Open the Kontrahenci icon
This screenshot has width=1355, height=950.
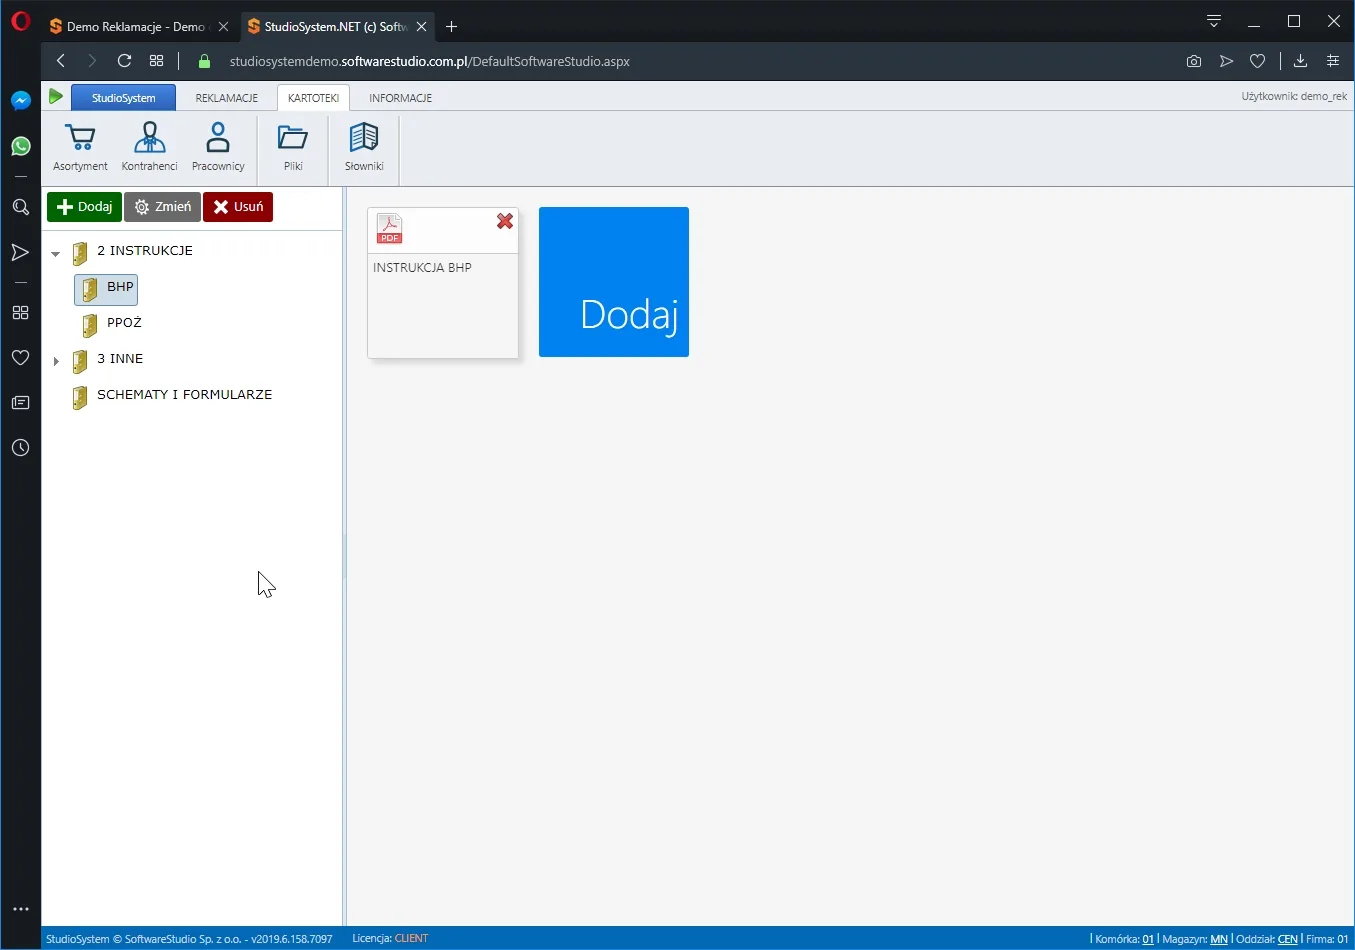[149, 148]
